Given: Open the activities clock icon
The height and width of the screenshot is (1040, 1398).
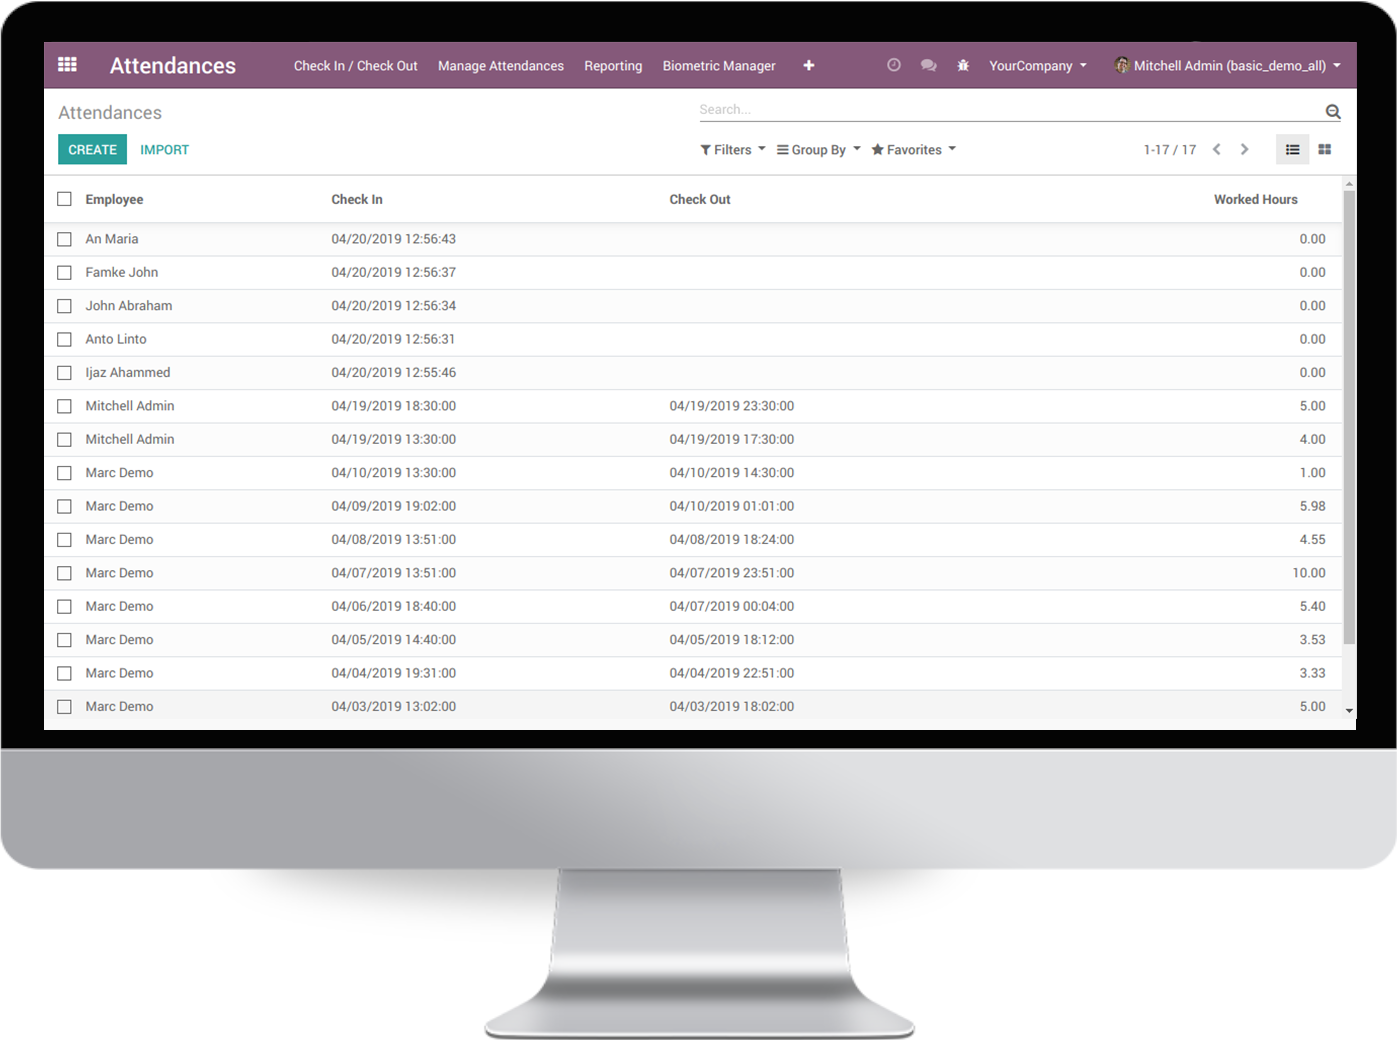Looking at the screenshot, I should (894, 65).
